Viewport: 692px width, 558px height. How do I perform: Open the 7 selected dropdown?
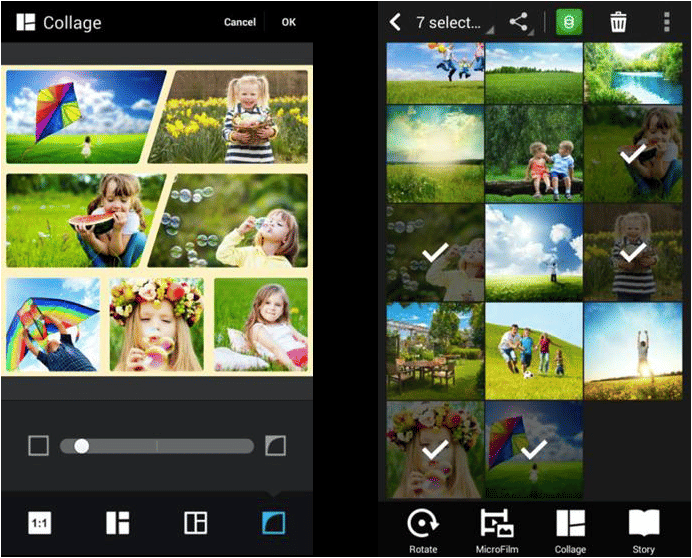(x=454, y=23)
